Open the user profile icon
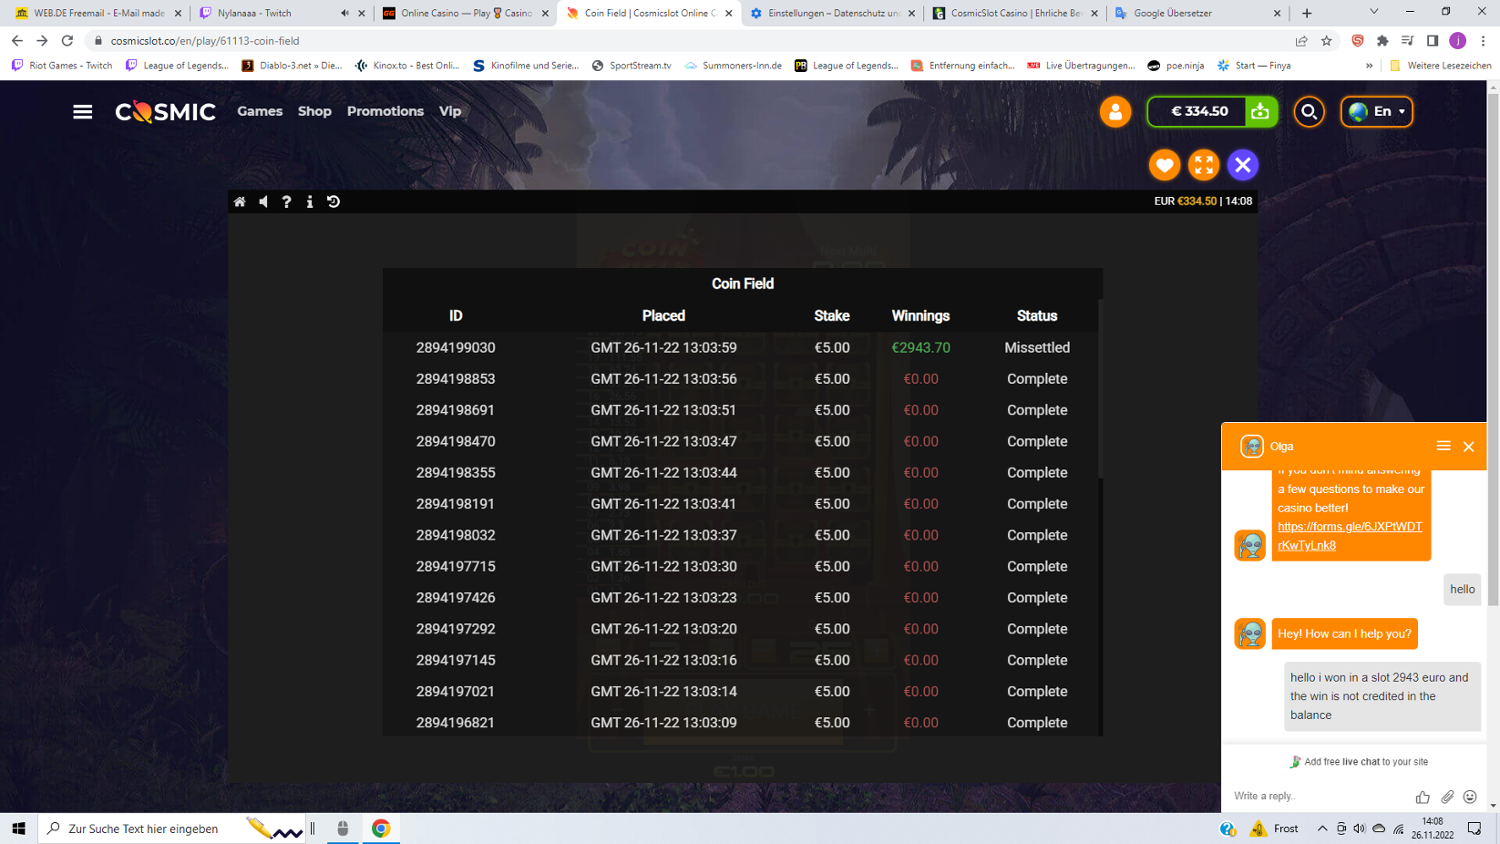The width and height of the screenshot is (1500, 844). 1115,112
